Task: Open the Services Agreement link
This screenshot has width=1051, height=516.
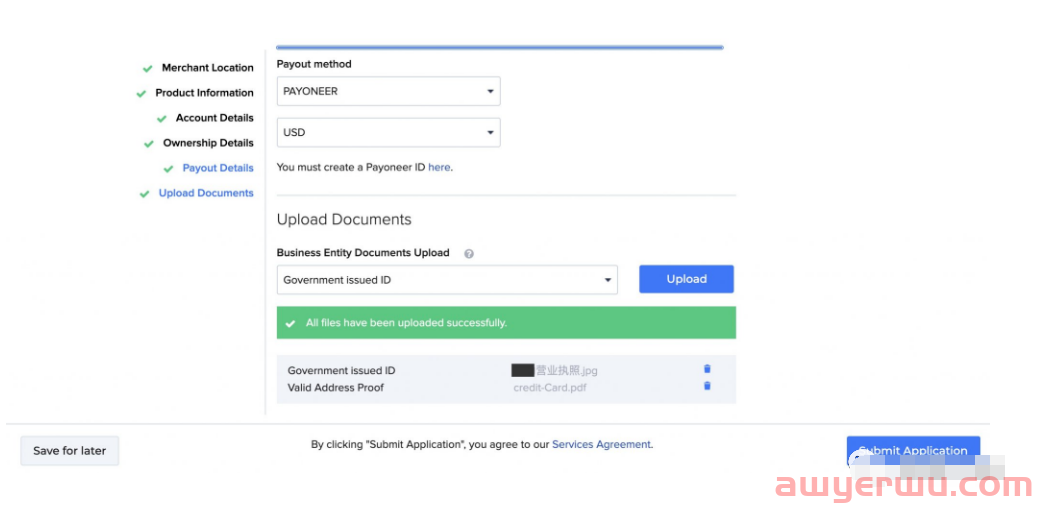Action: [x=601, y=445]
